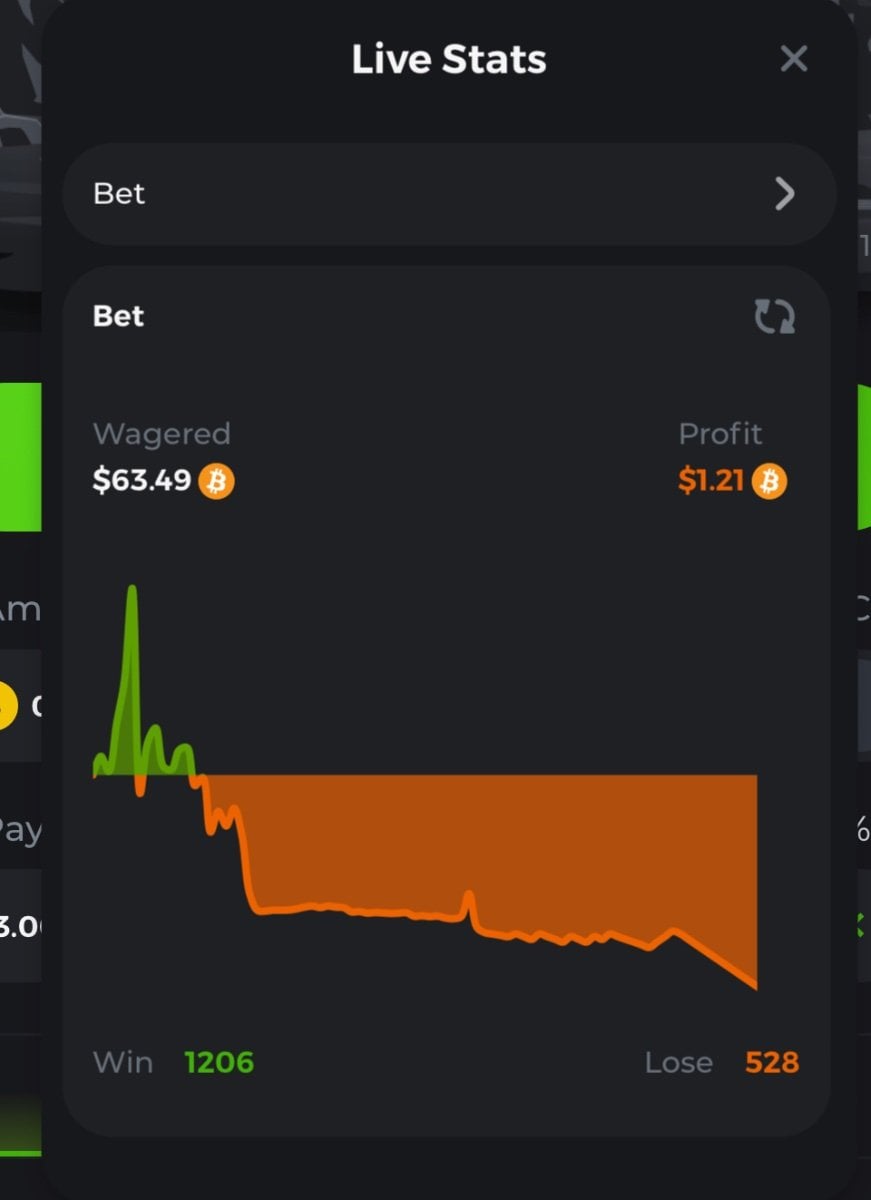Viewport: 871px width, 1200px height.
Task: Click the tall green peak on chart
Action: click(131, 620)
